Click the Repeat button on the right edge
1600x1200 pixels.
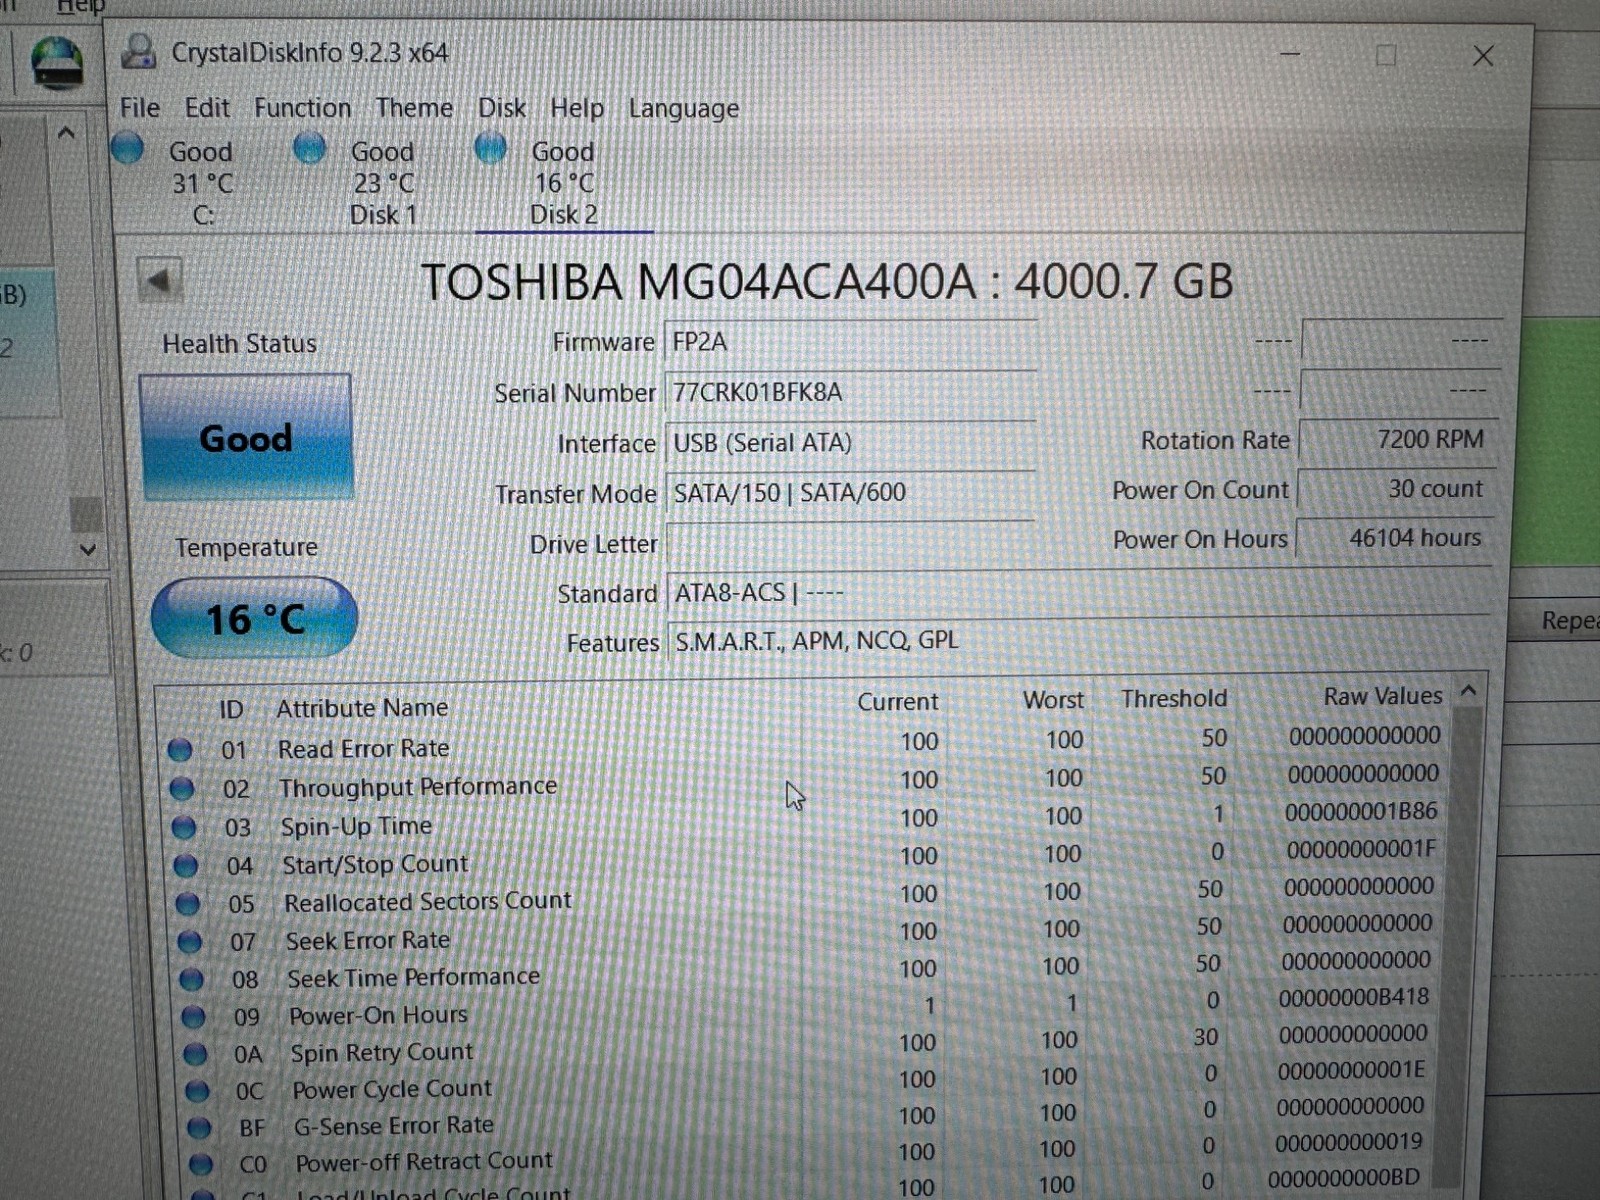click(x=1575, y=620)
